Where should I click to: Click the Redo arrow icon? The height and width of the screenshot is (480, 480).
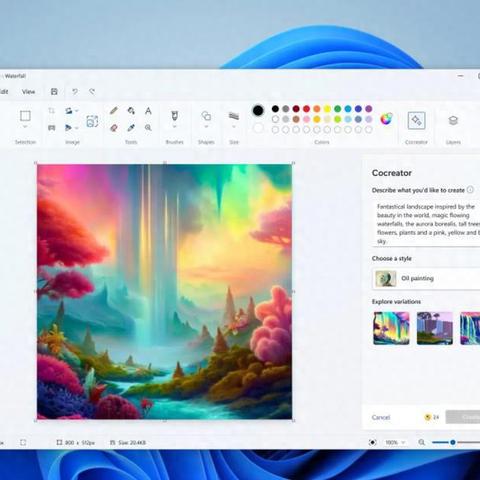click(x=92, y=91)
